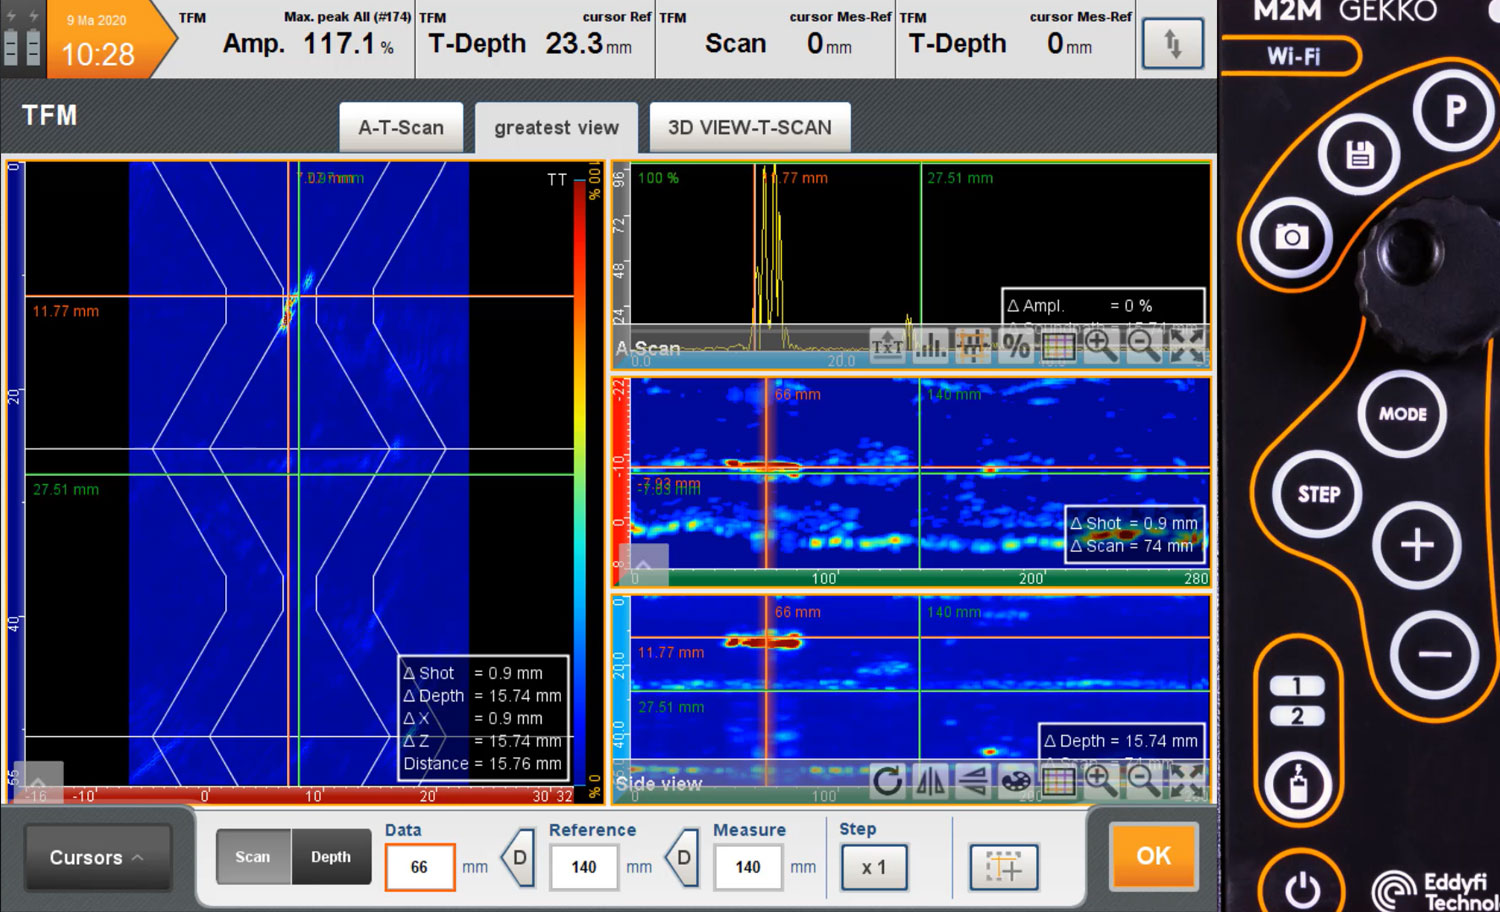Zoom in on the A-Scan view
This screenshot has height=912, width=1500.
pos(1100,345)
